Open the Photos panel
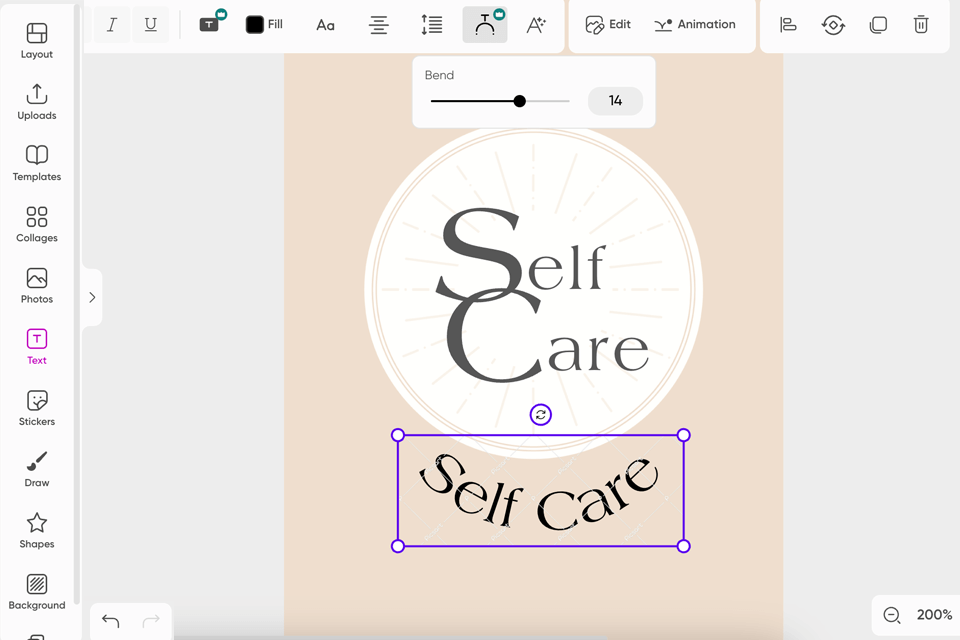 click(x=37, y=286)
